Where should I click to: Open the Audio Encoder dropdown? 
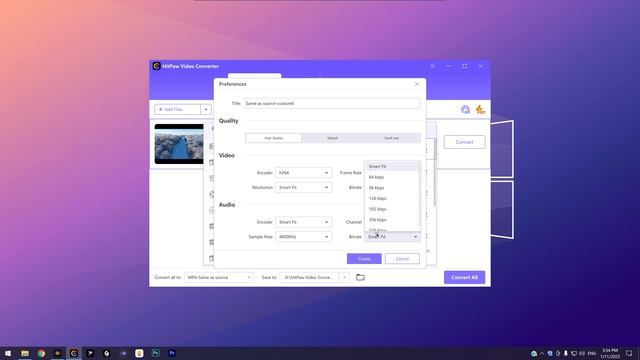[303, 222]
